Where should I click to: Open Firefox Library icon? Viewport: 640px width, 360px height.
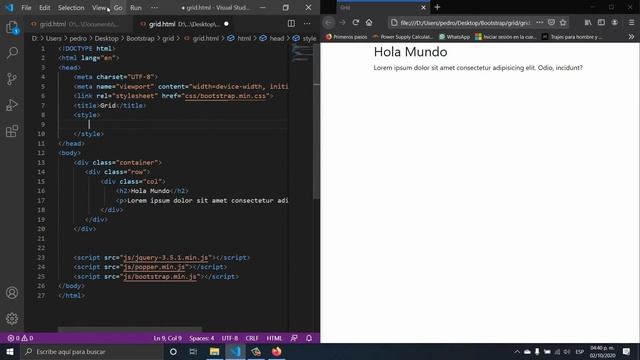(x=588, y=22)
